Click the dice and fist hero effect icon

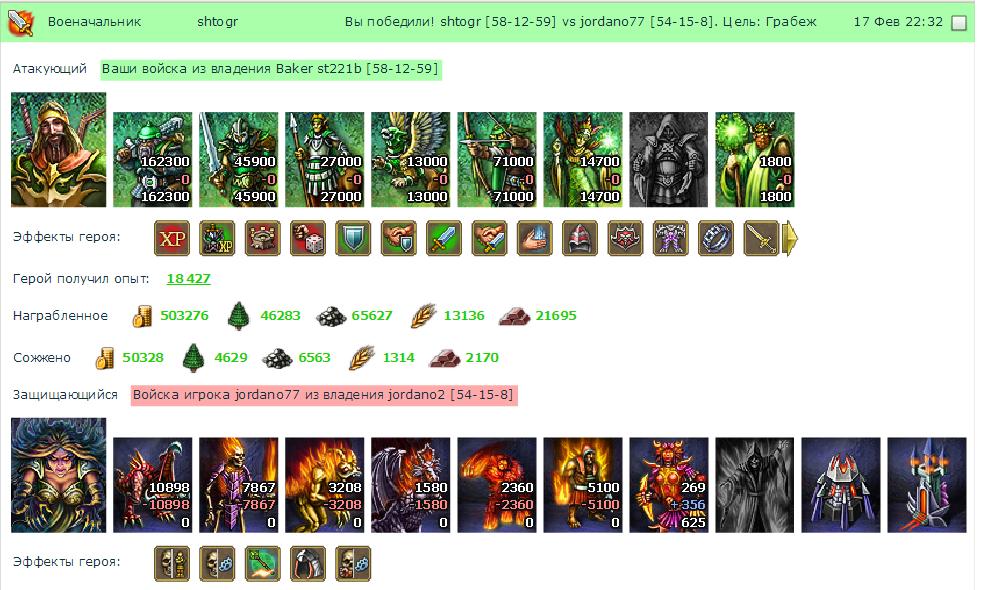pos(308,238)
